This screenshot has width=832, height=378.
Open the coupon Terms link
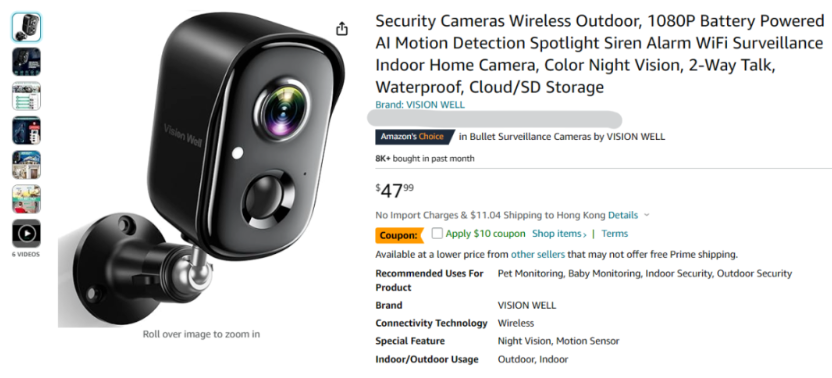(x=614, y=234)
